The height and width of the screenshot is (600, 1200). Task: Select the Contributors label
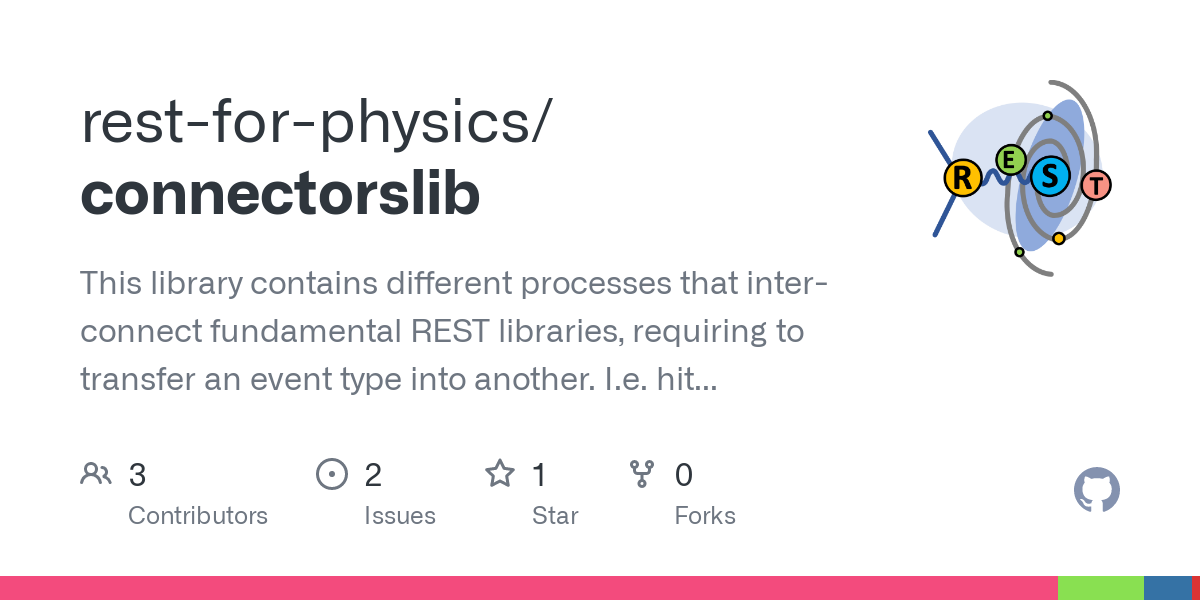[x=198, y=516]
